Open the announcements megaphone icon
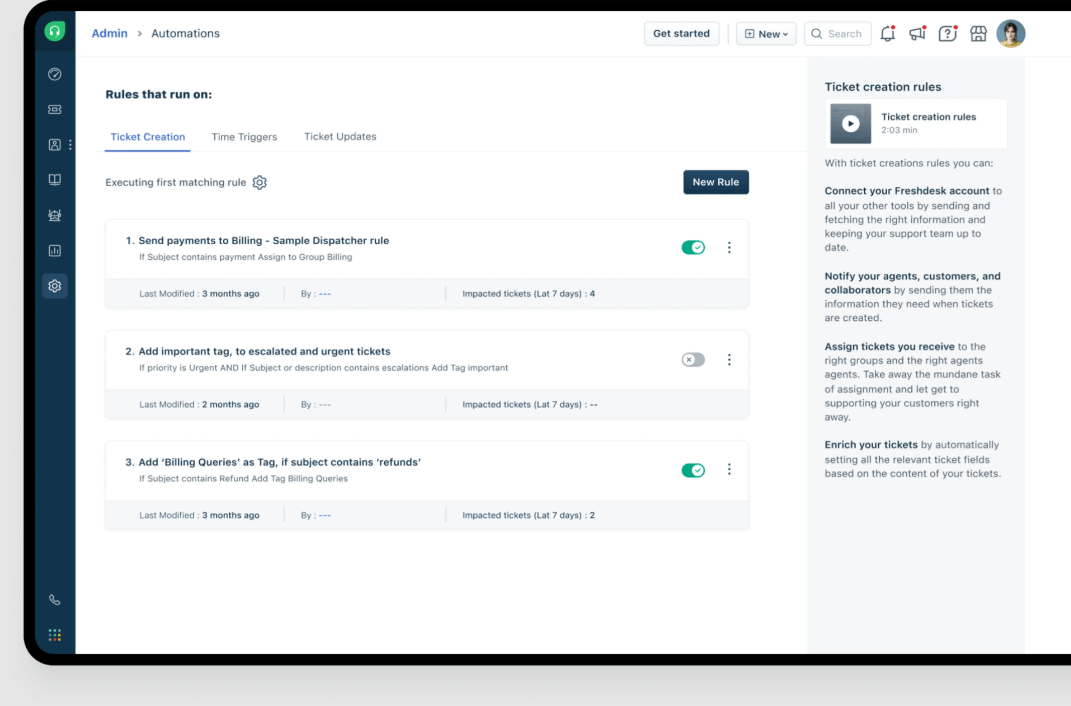1071x706 pixels. pyautogui.click(x=917, y=33)
